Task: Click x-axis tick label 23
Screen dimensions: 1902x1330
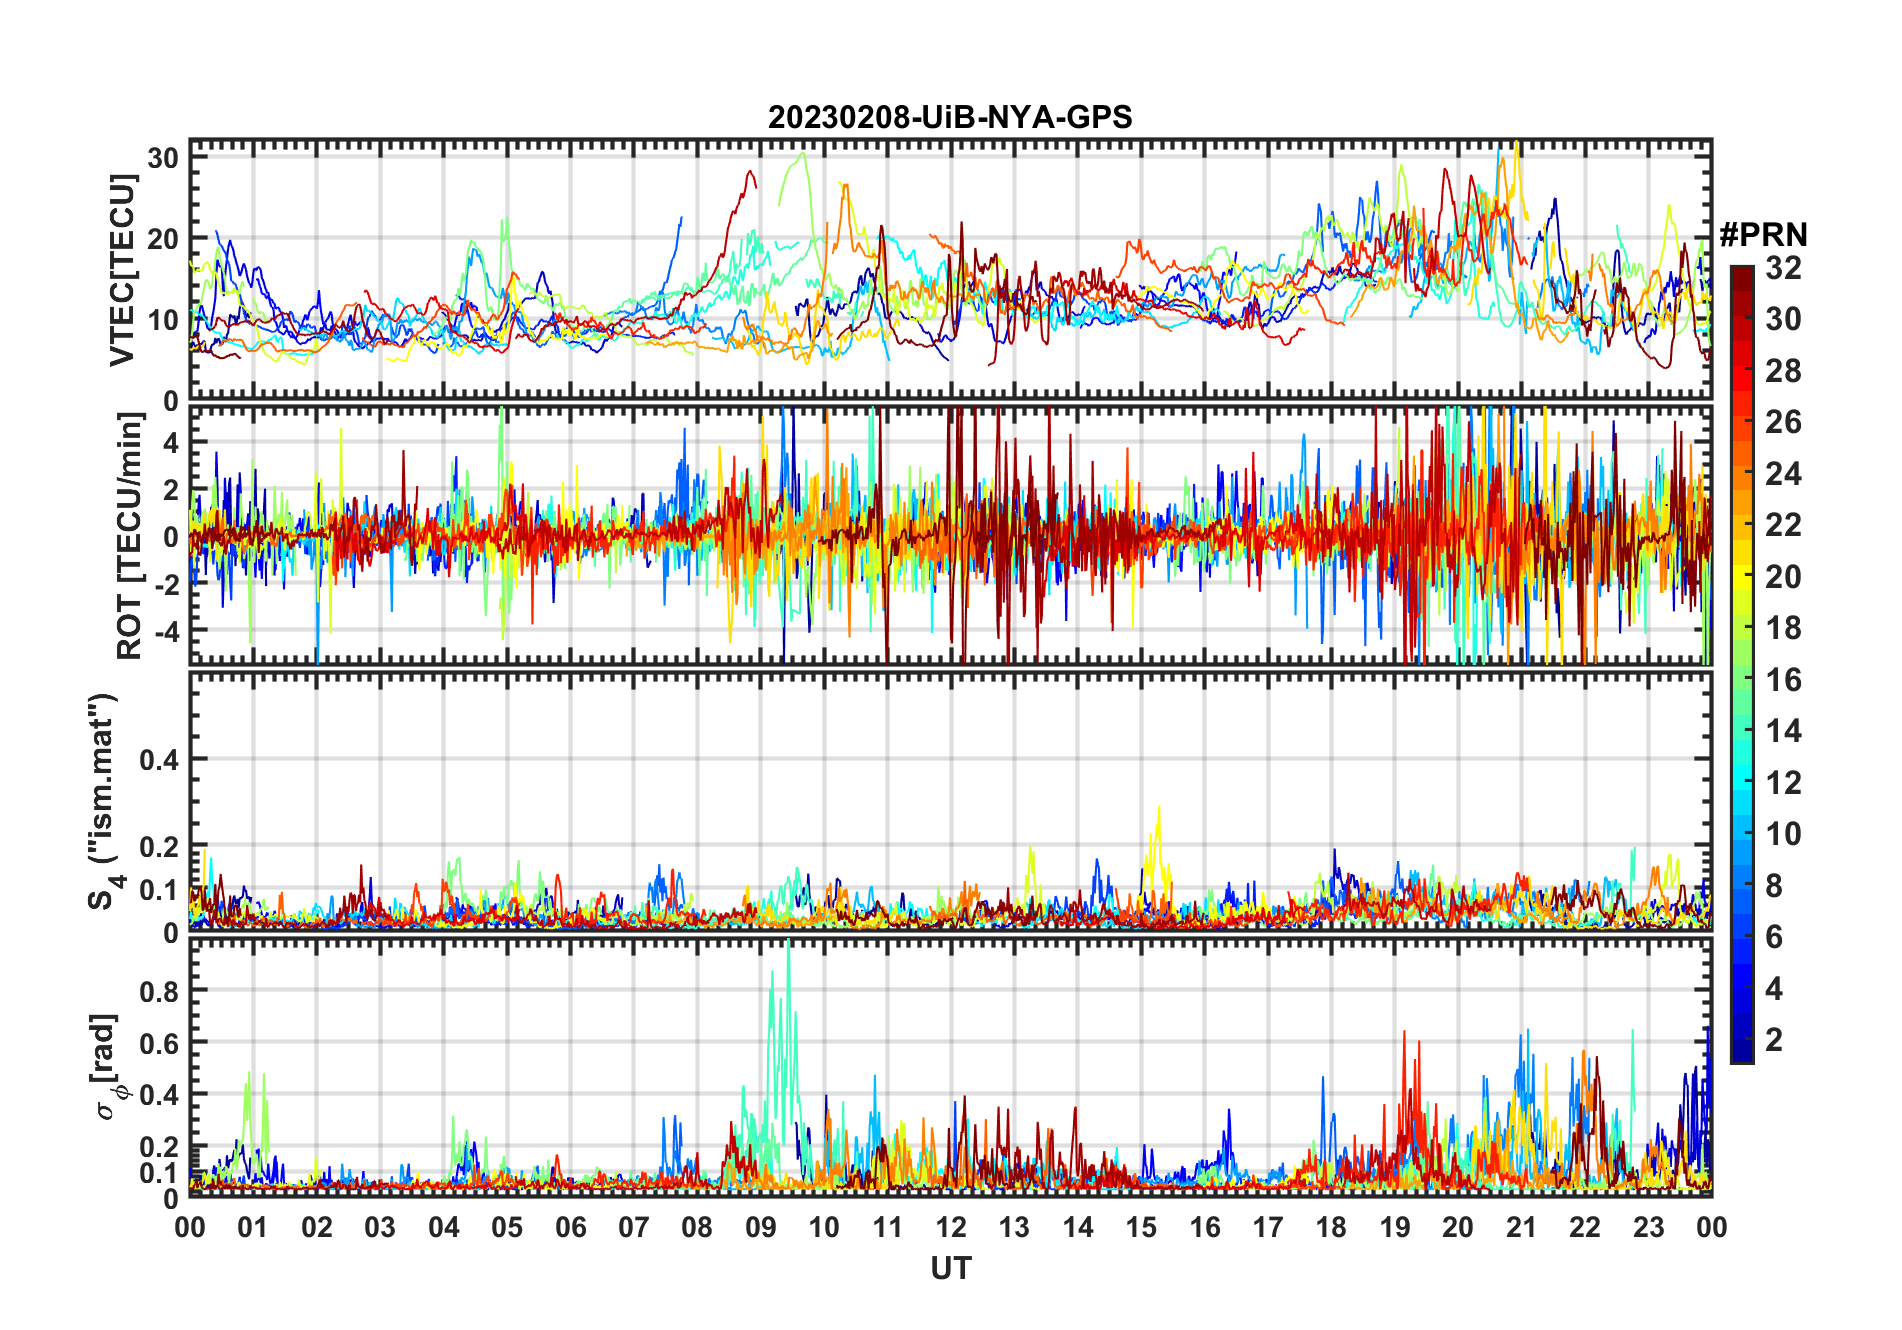Action: (x=1648, y=1227)
